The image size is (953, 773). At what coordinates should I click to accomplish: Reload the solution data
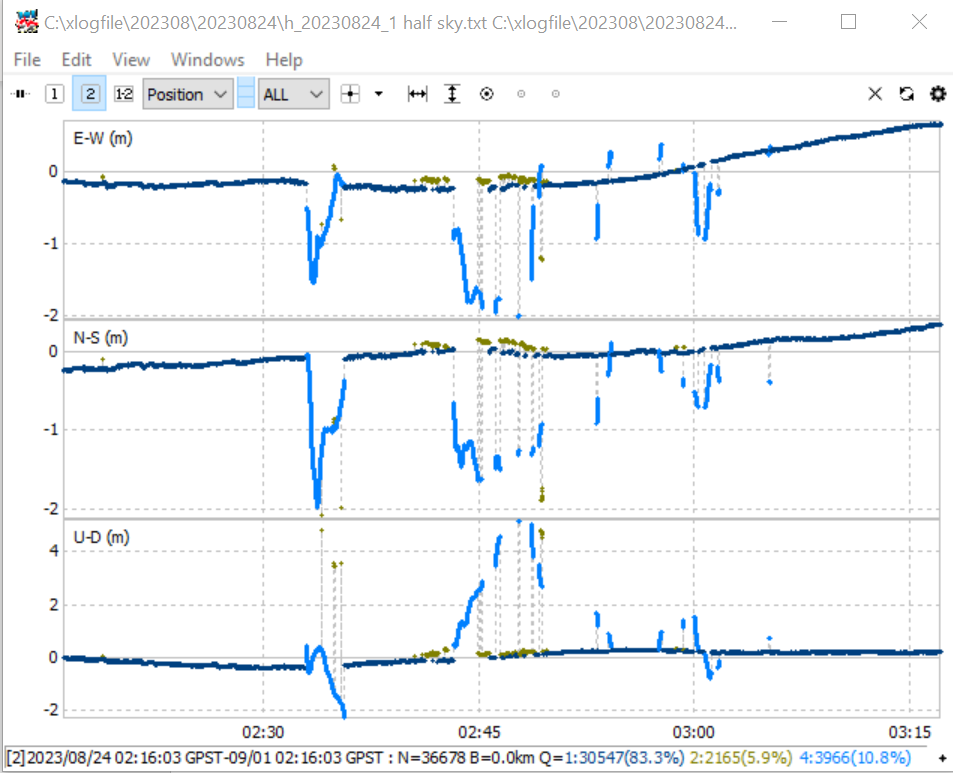click(907, 94)
